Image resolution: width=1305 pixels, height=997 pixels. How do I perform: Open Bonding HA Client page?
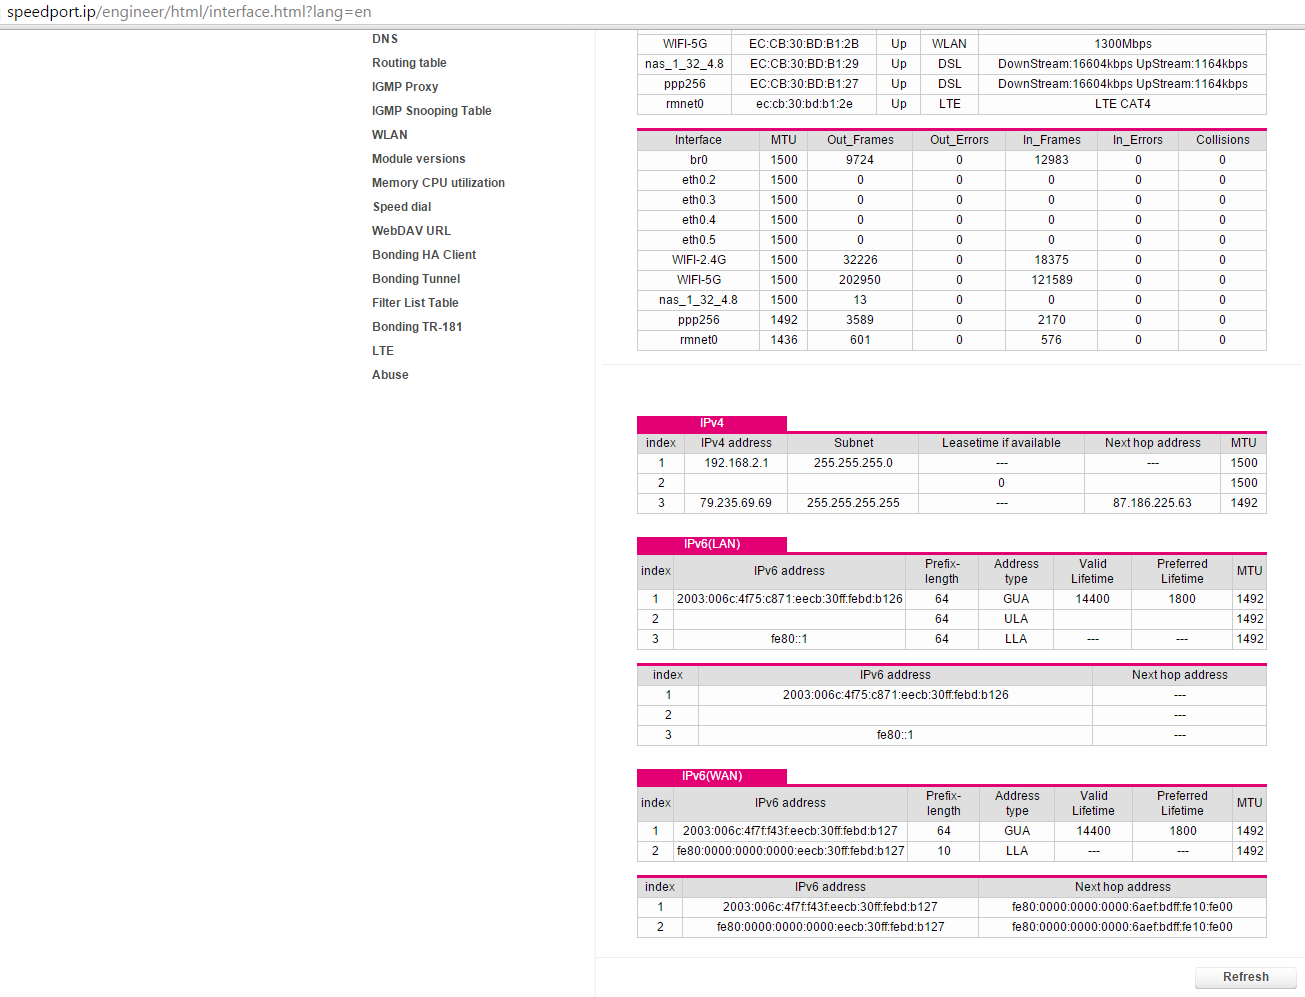coord(424,255)
